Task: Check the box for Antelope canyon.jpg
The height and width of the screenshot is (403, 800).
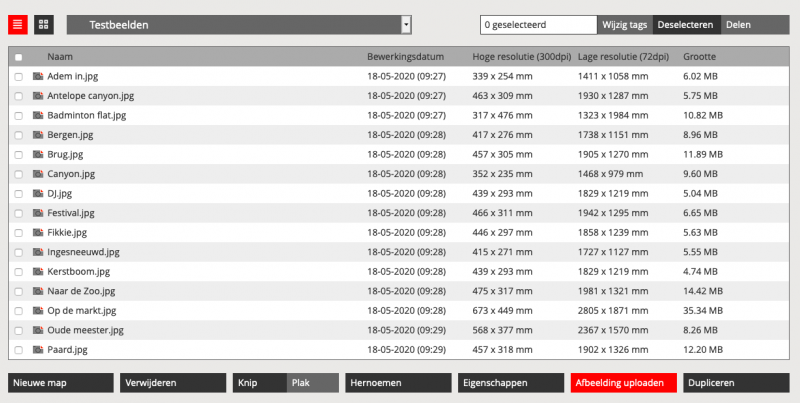Action: [x=19, y=96]
